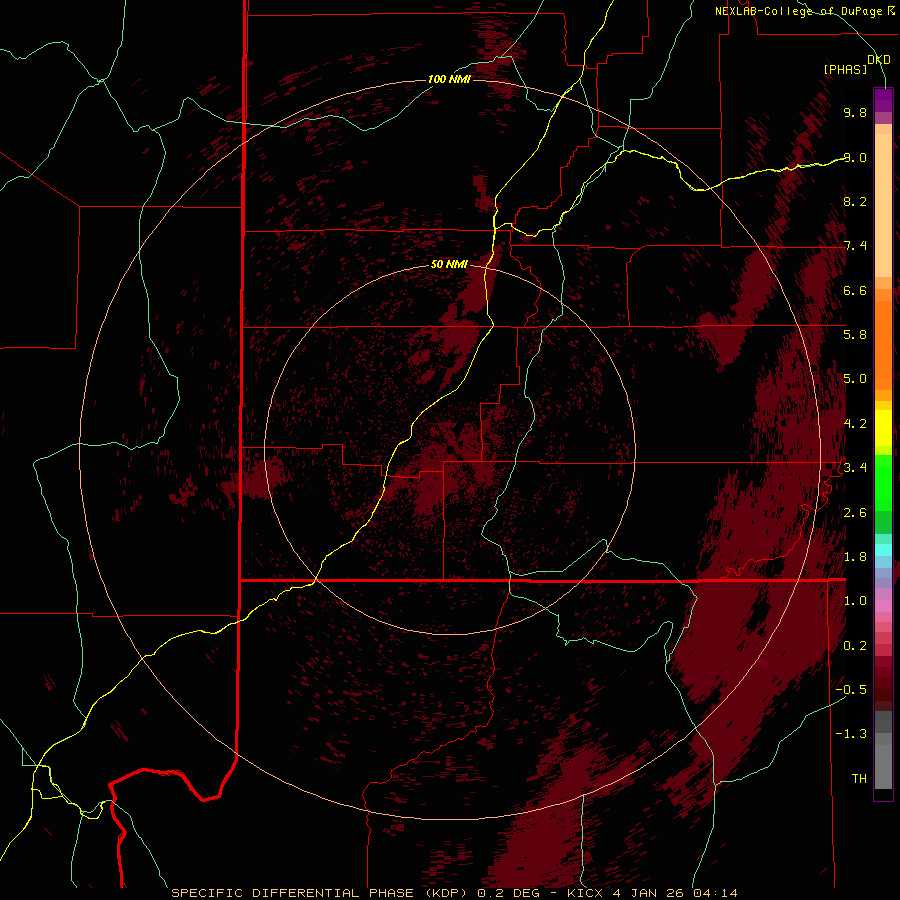Pick the purple segment atop the color bar

coord(883,100)
